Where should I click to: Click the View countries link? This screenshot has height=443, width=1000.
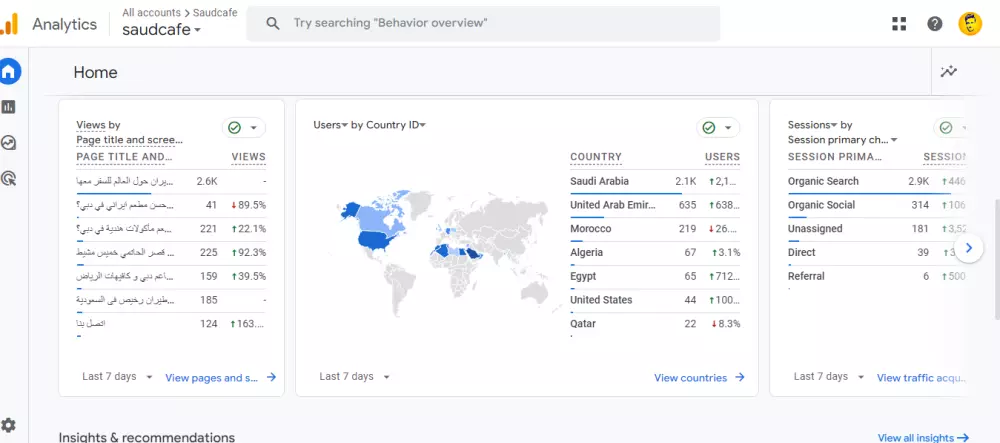[x=699, y=378]
